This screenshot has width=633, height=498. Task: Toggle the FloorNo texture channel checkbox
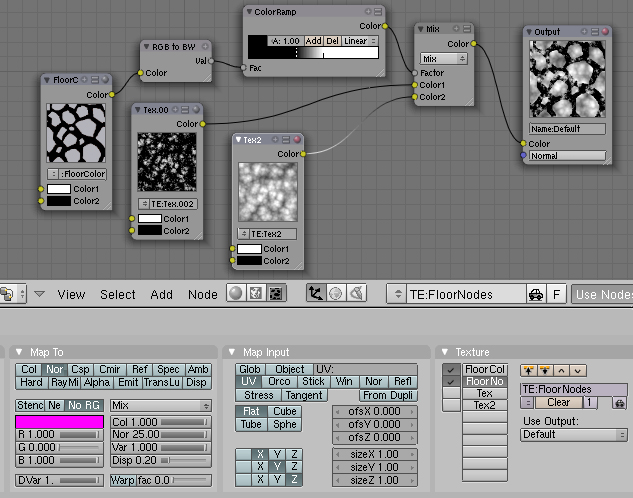(451, 381)
